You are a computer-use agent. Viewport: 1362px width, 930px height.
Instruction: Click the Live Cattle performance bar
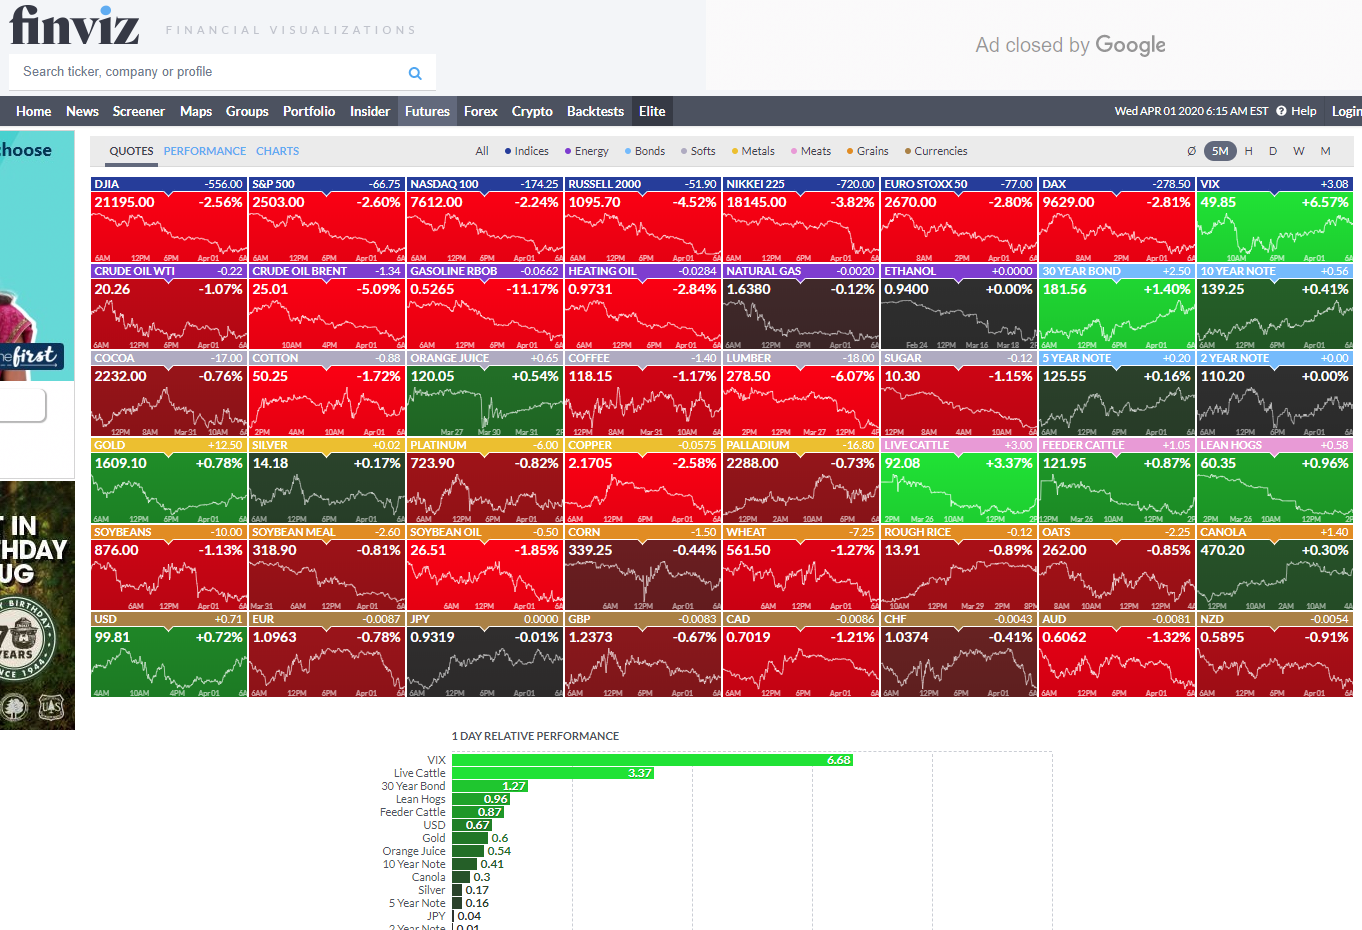pyautogui.click(x=553, y=773)
